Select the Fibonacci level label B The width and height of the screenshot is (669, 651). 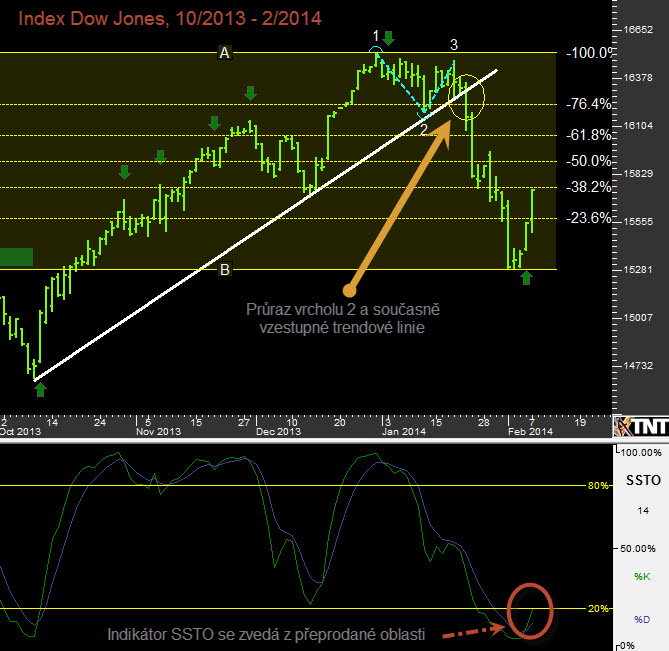point(225,270)
